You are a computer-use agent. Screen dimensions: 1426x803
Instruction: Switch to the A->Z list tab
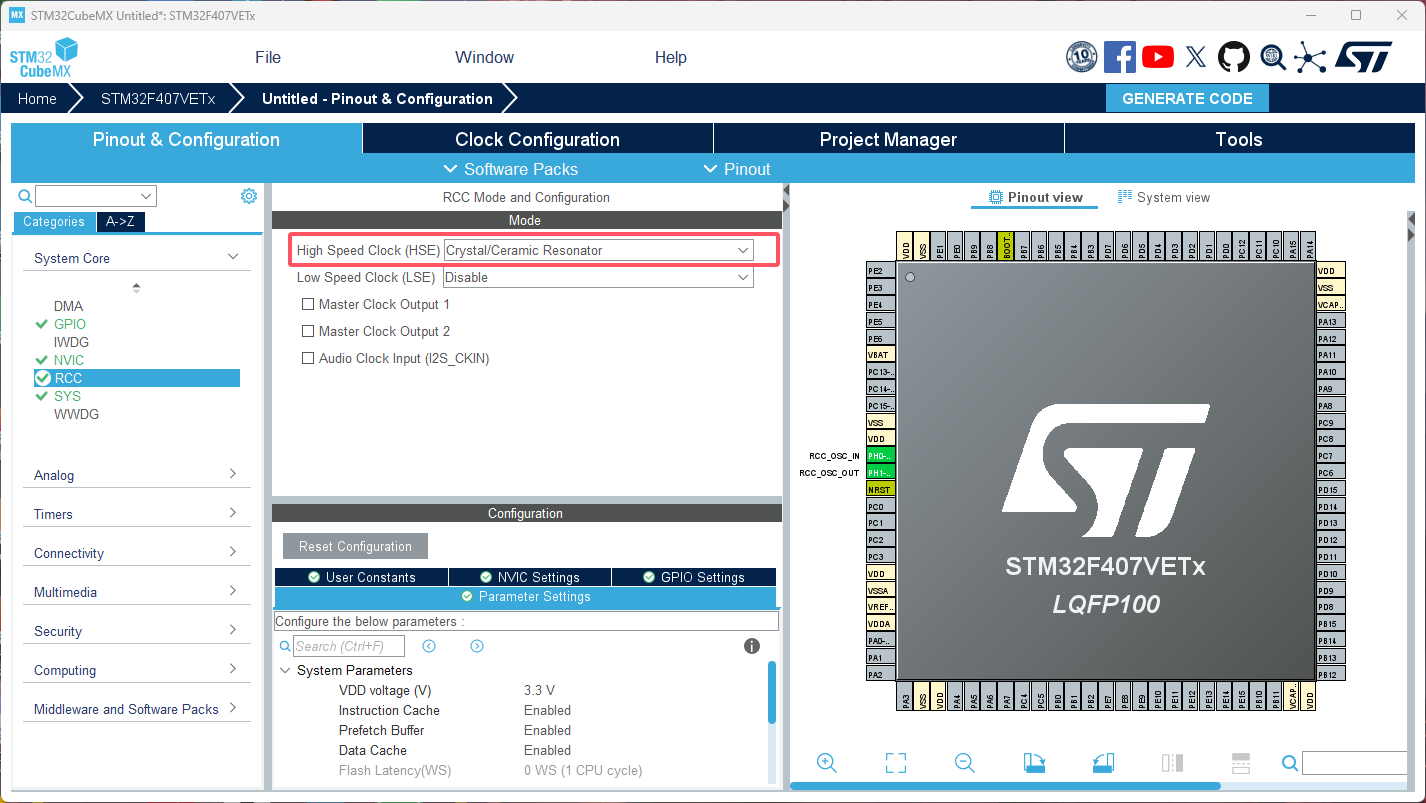(121, 222)
